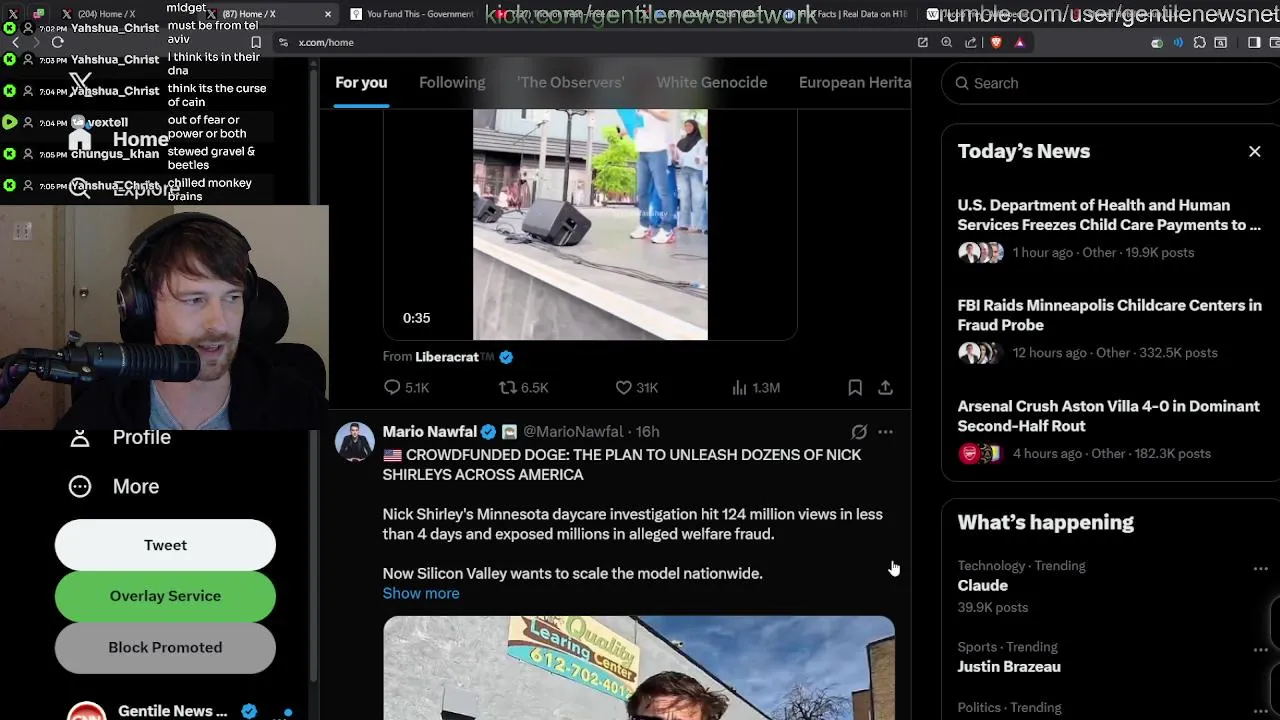Select the Following timeline tab

(x=452, y=83)
